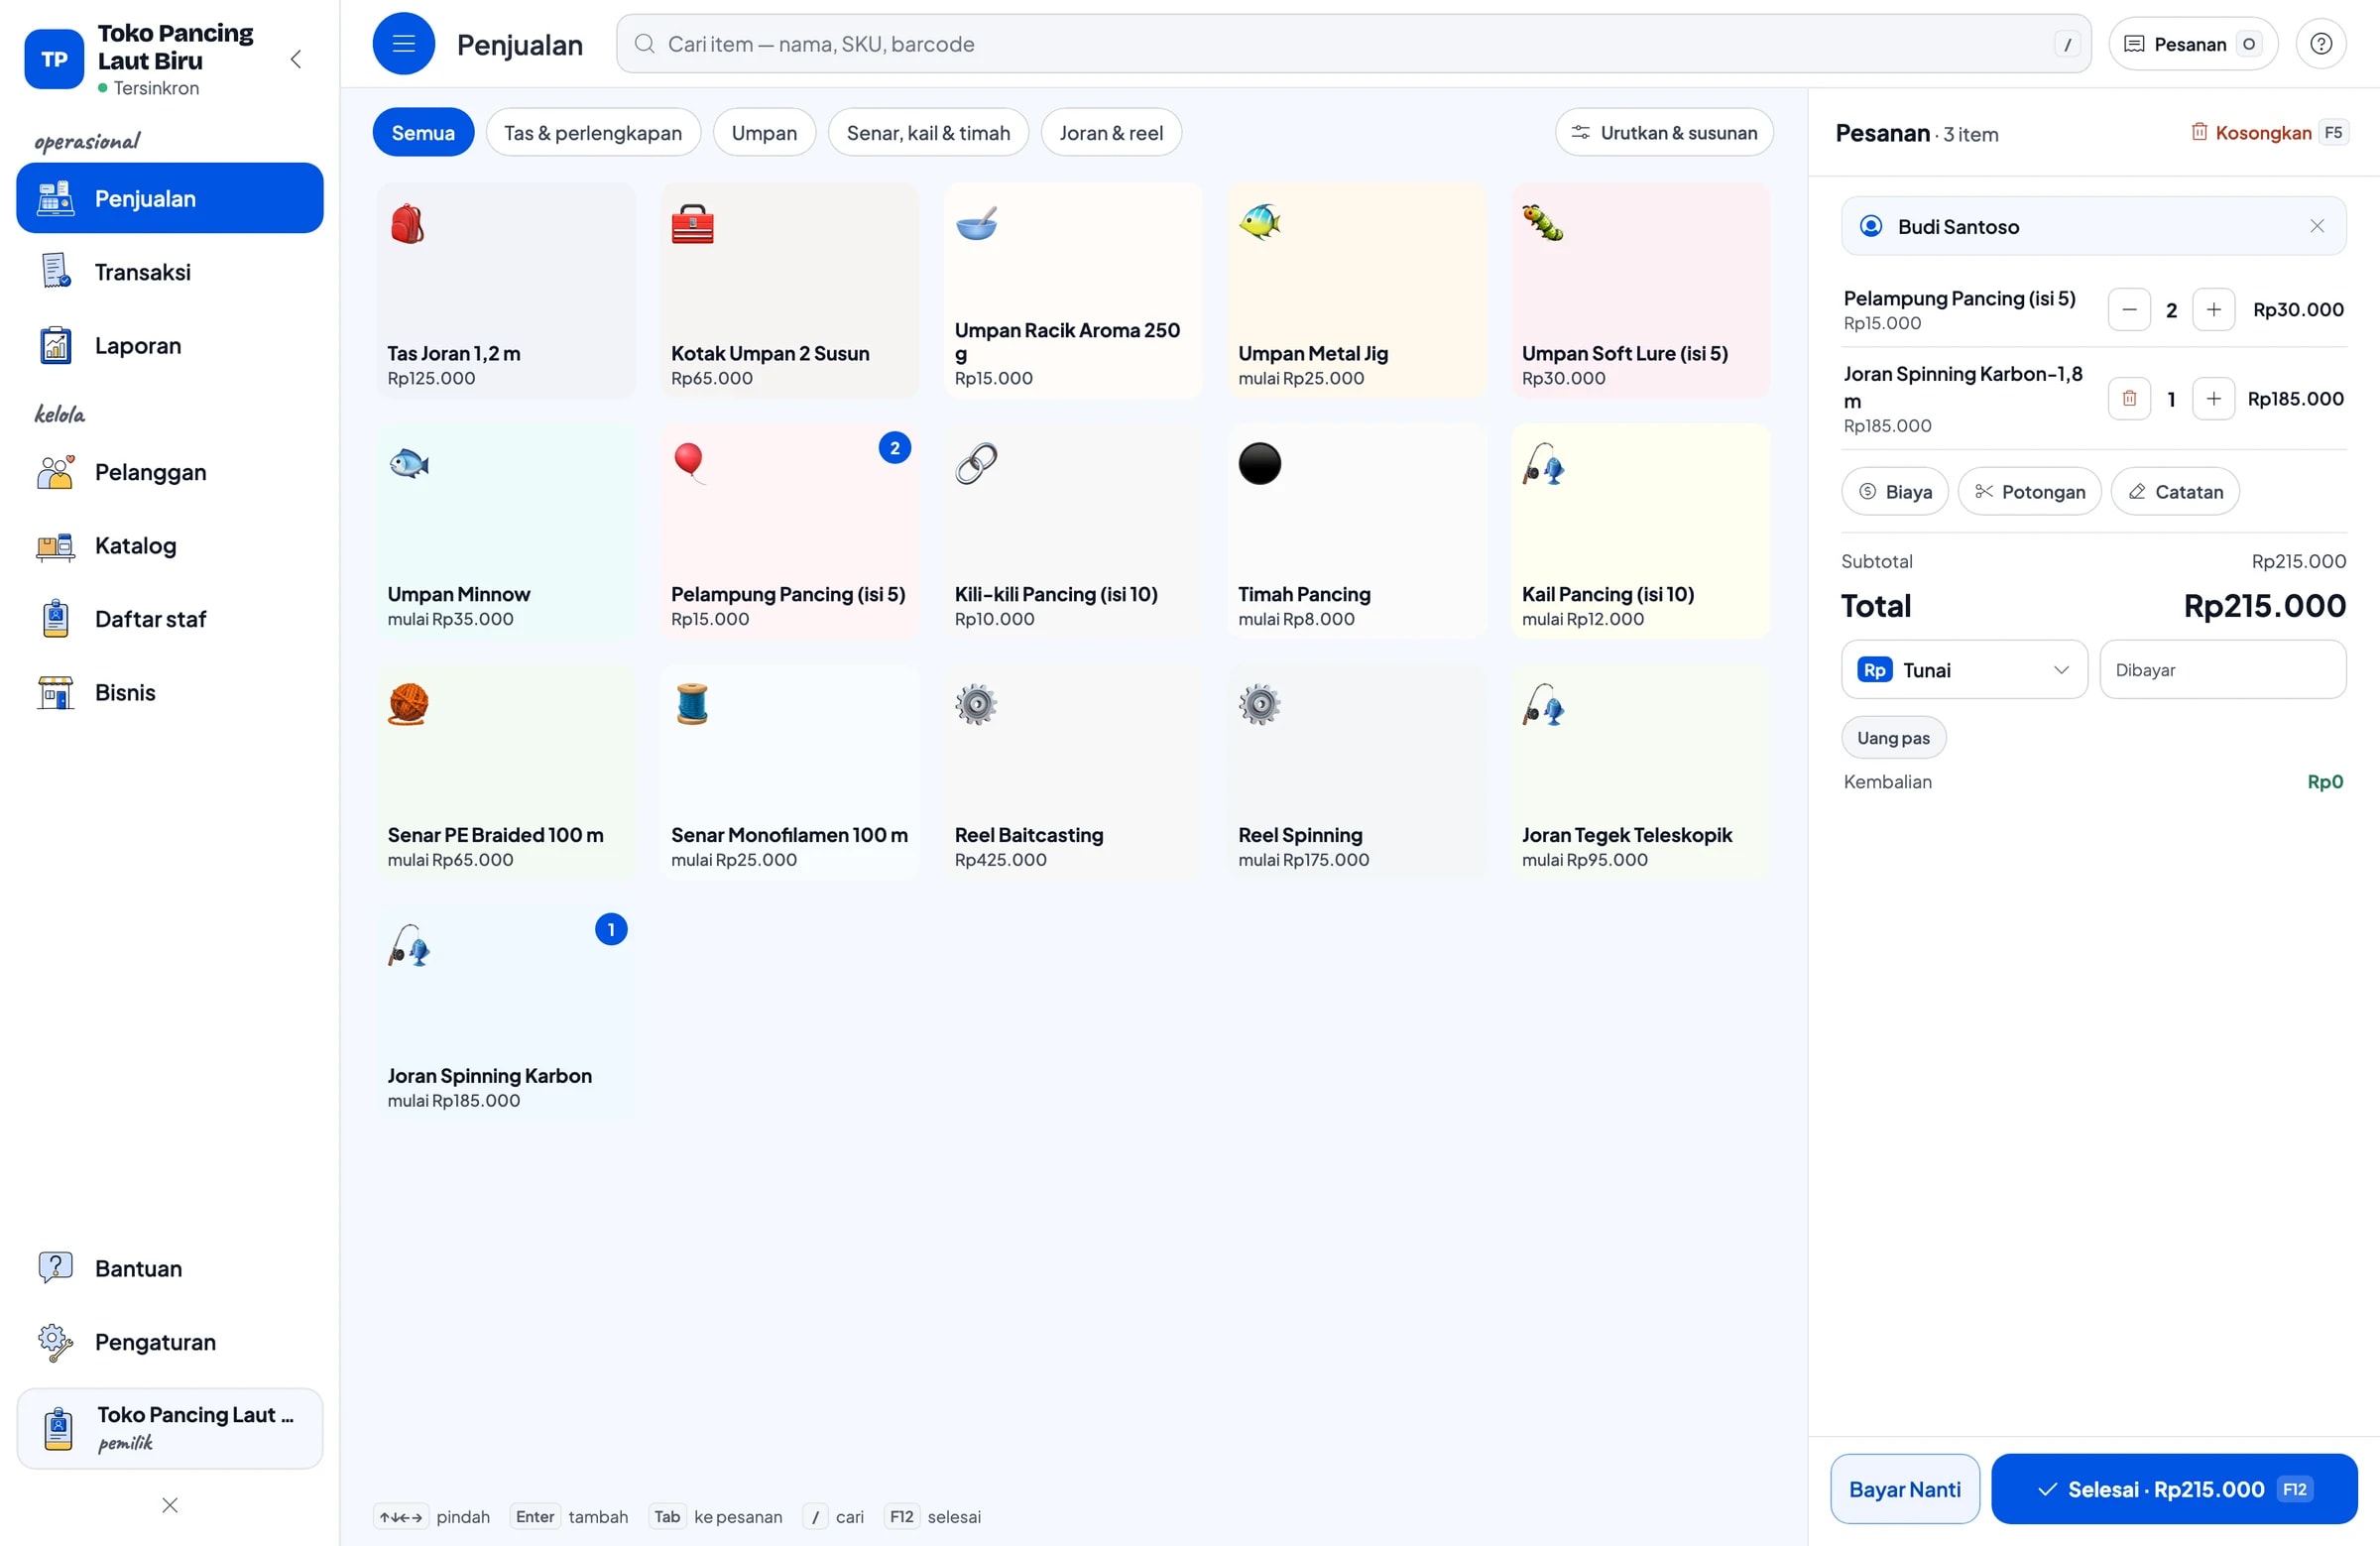
Task: Open the Katalog page
Action: (170, 546)
